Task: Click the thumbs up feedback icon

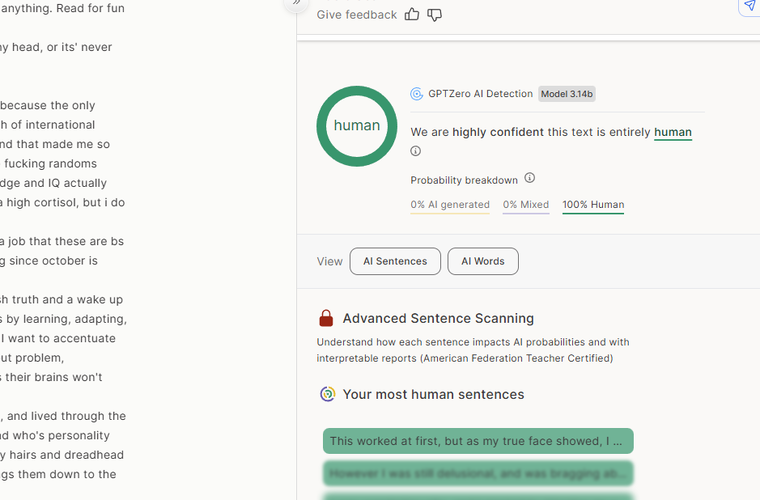Action: pos(412,14)
